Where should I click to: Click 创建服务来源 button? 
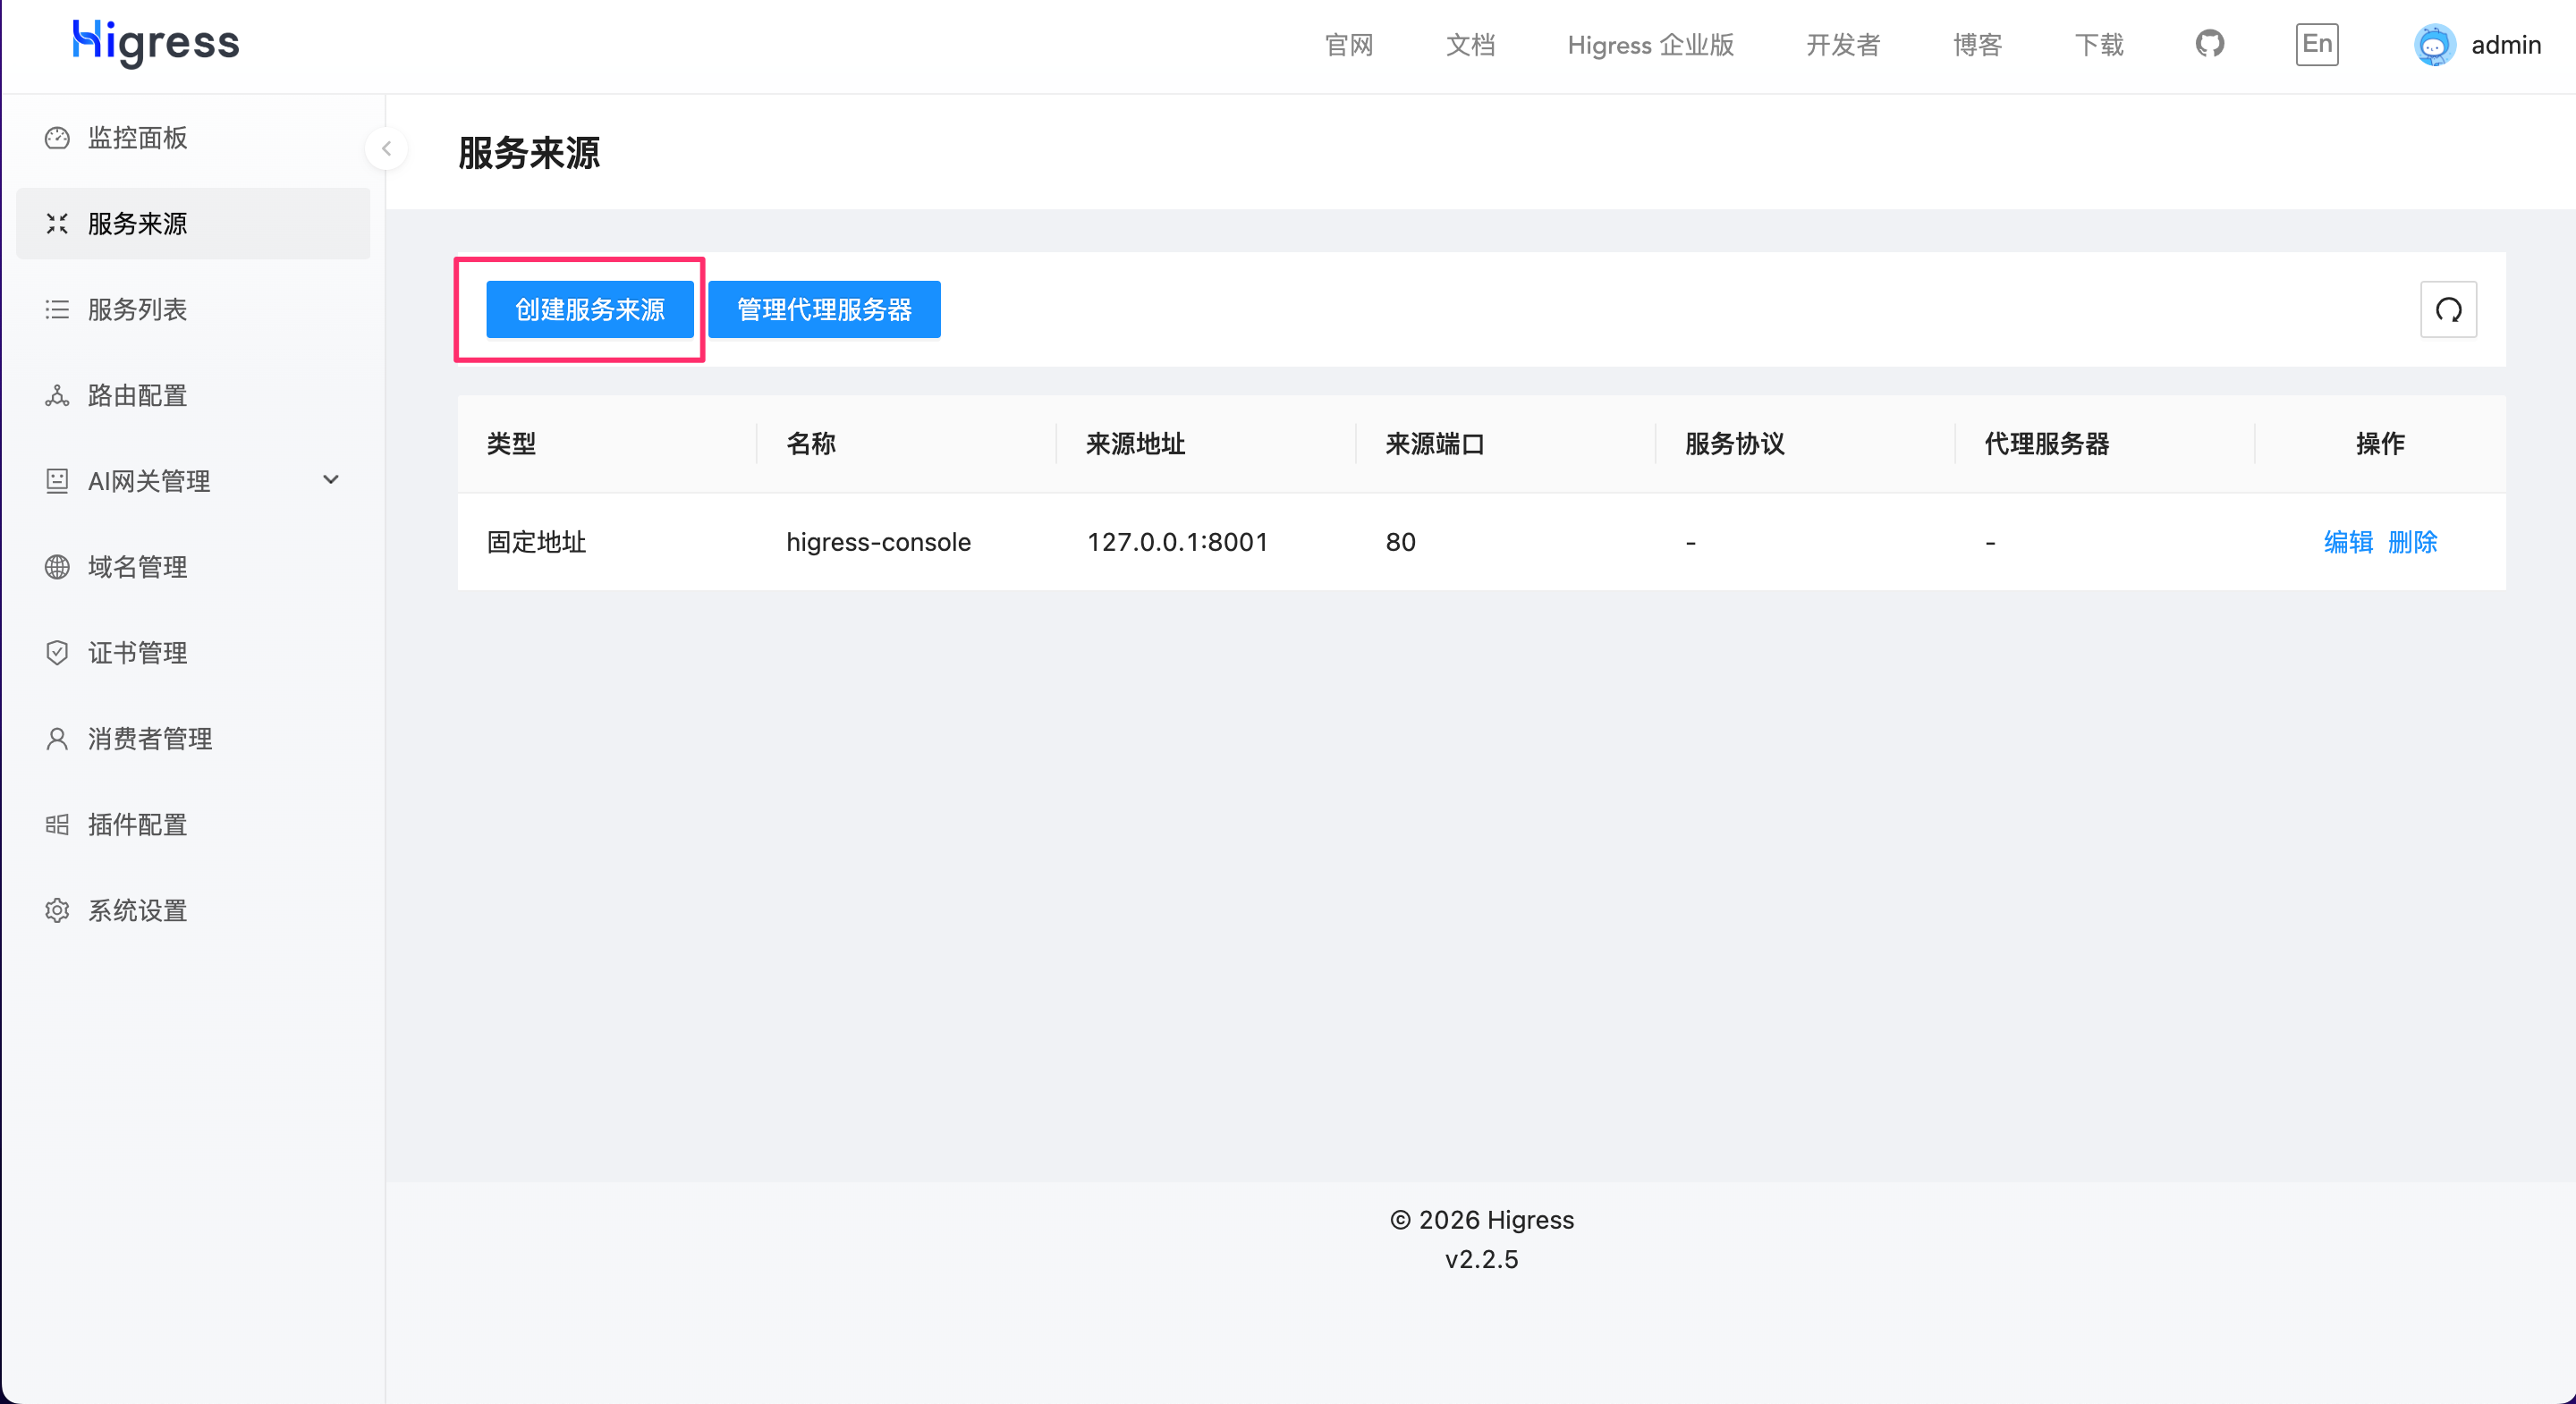point(590,310)
